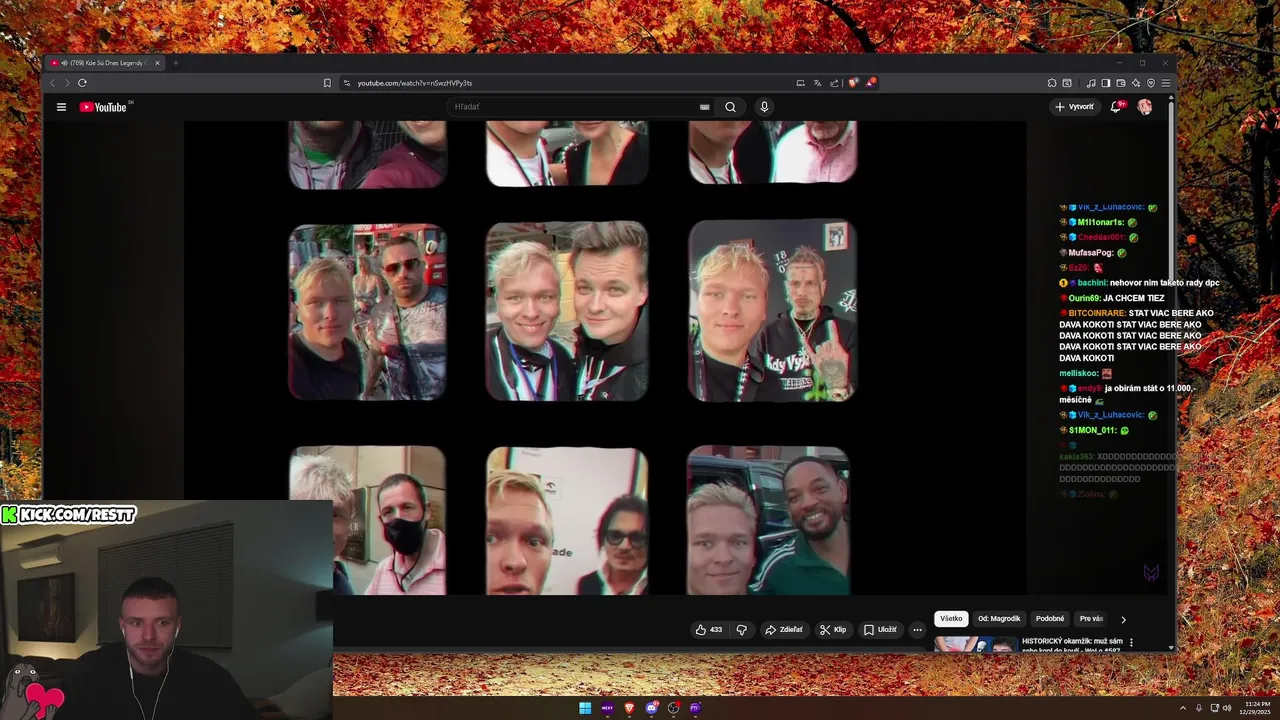Image resolution: width=1280 pixels, height=720 pixels.
Task: Open options for HISTORICKÝ okamžik video
Action: (x=1132, y=642)
